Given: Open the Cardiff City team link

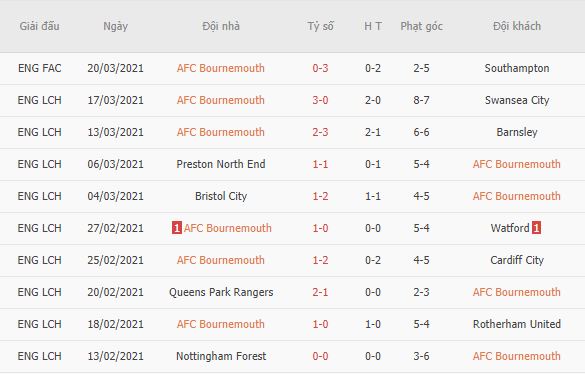Looking at the screenshot, I should click(517, 260).
